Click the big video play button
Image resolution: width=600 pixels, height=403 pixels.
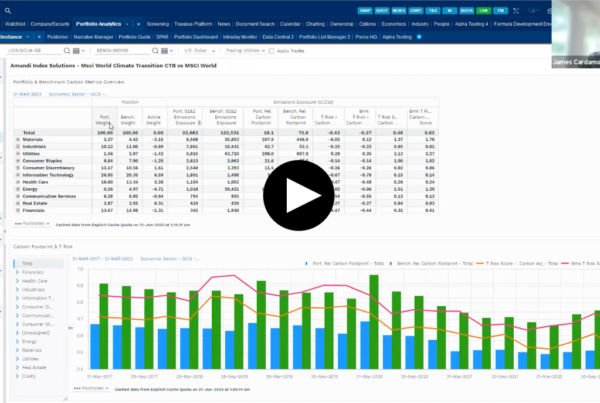coord(298,195)
